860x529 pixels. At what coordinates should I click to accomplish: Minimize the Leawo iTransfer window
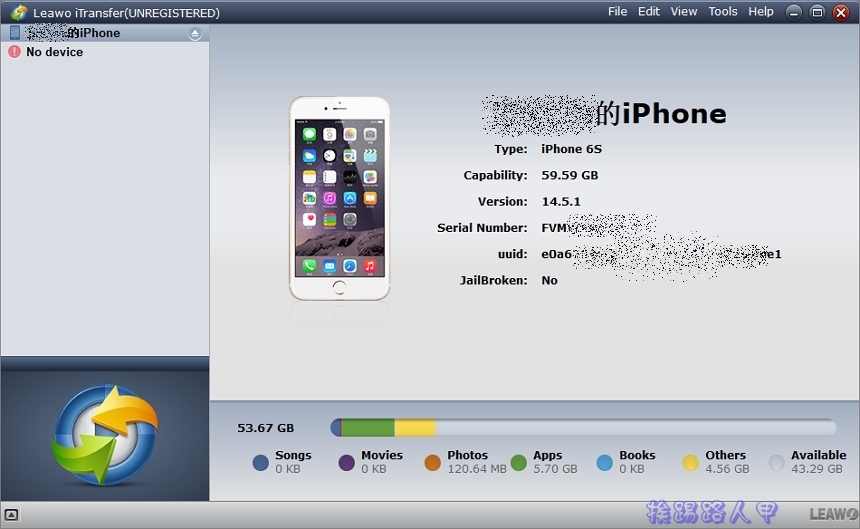[793, 12]
